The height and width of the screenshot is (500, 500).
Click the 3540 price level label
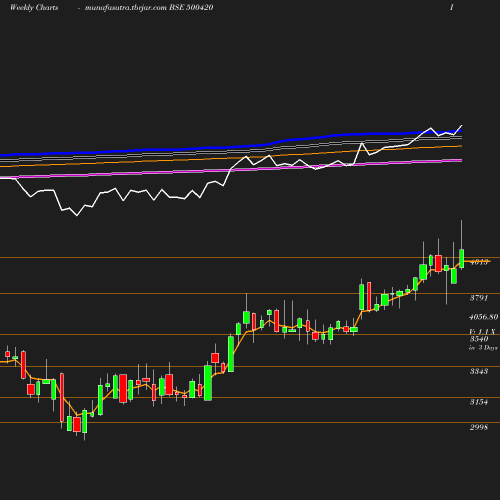coord(479,339)
